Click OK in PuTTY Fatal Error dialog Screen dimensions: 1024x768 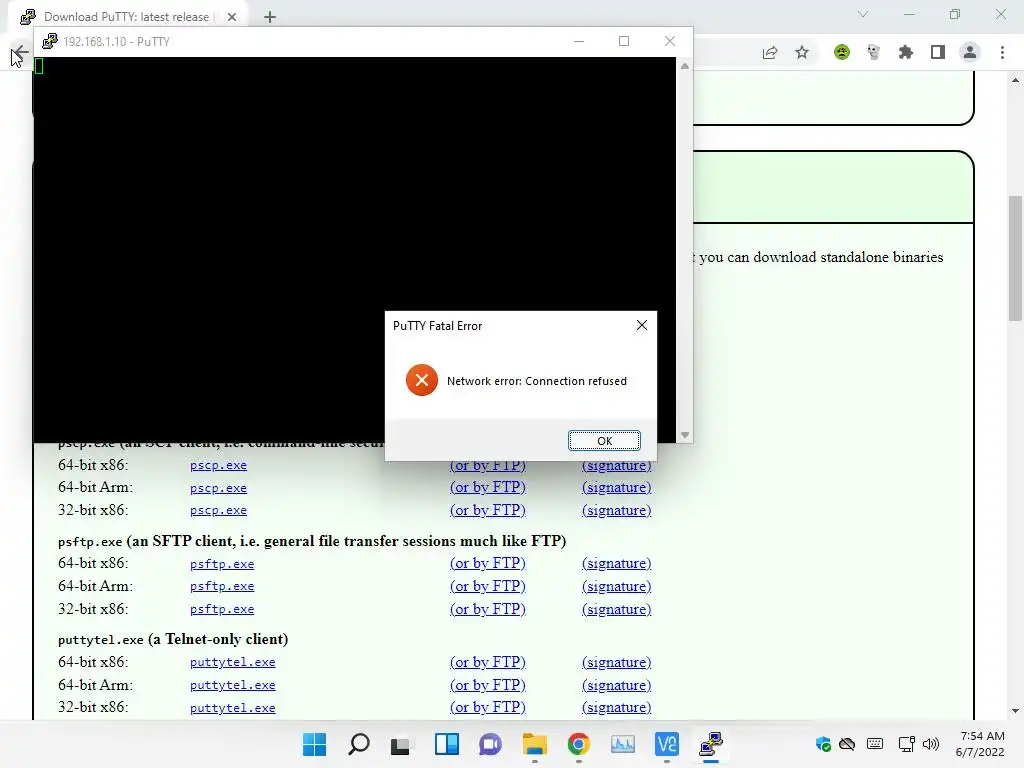click(x=604, y=441)
